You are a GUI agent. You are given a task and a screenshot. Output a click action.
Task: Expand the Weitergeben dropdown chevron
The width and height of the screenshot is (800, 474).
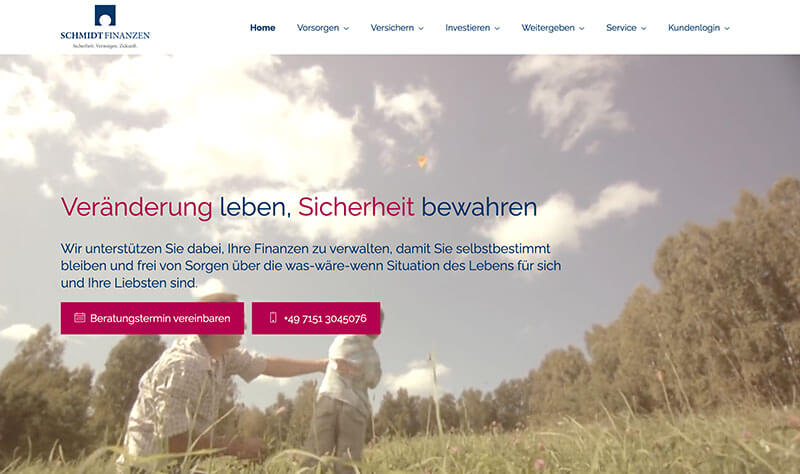582,29
